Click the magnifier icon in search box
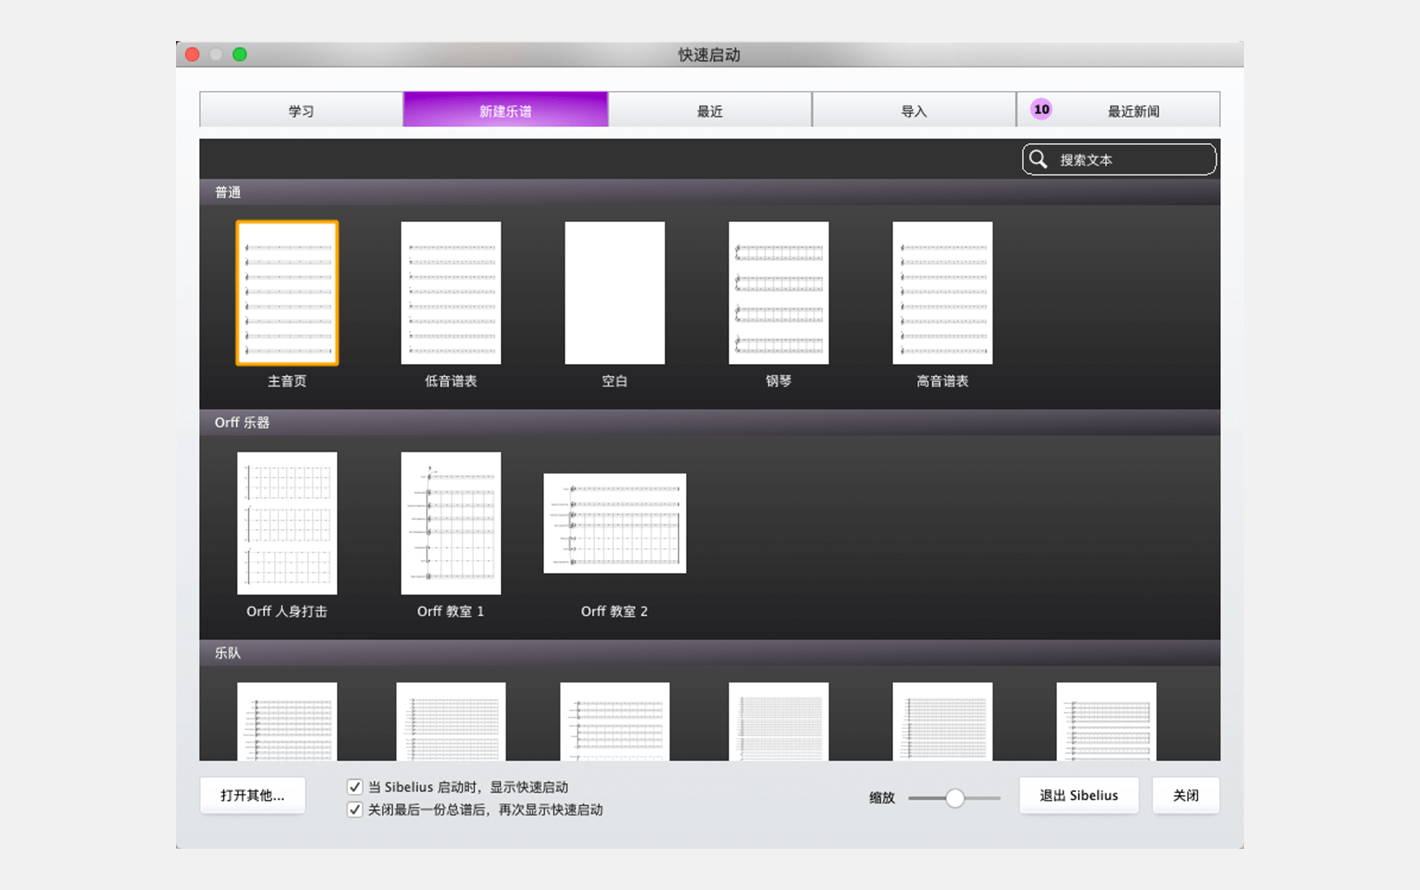 click(x=1038, y=160)
